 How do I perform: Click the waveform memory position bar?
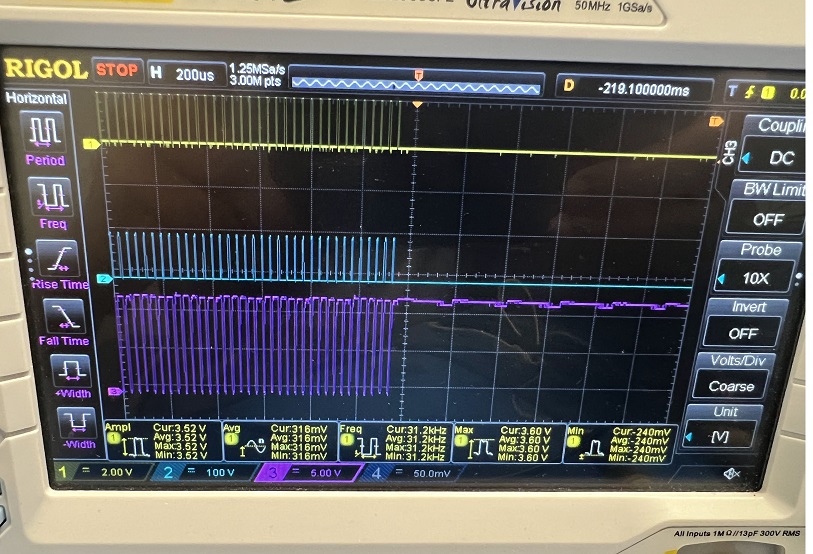tap(418, 84)
